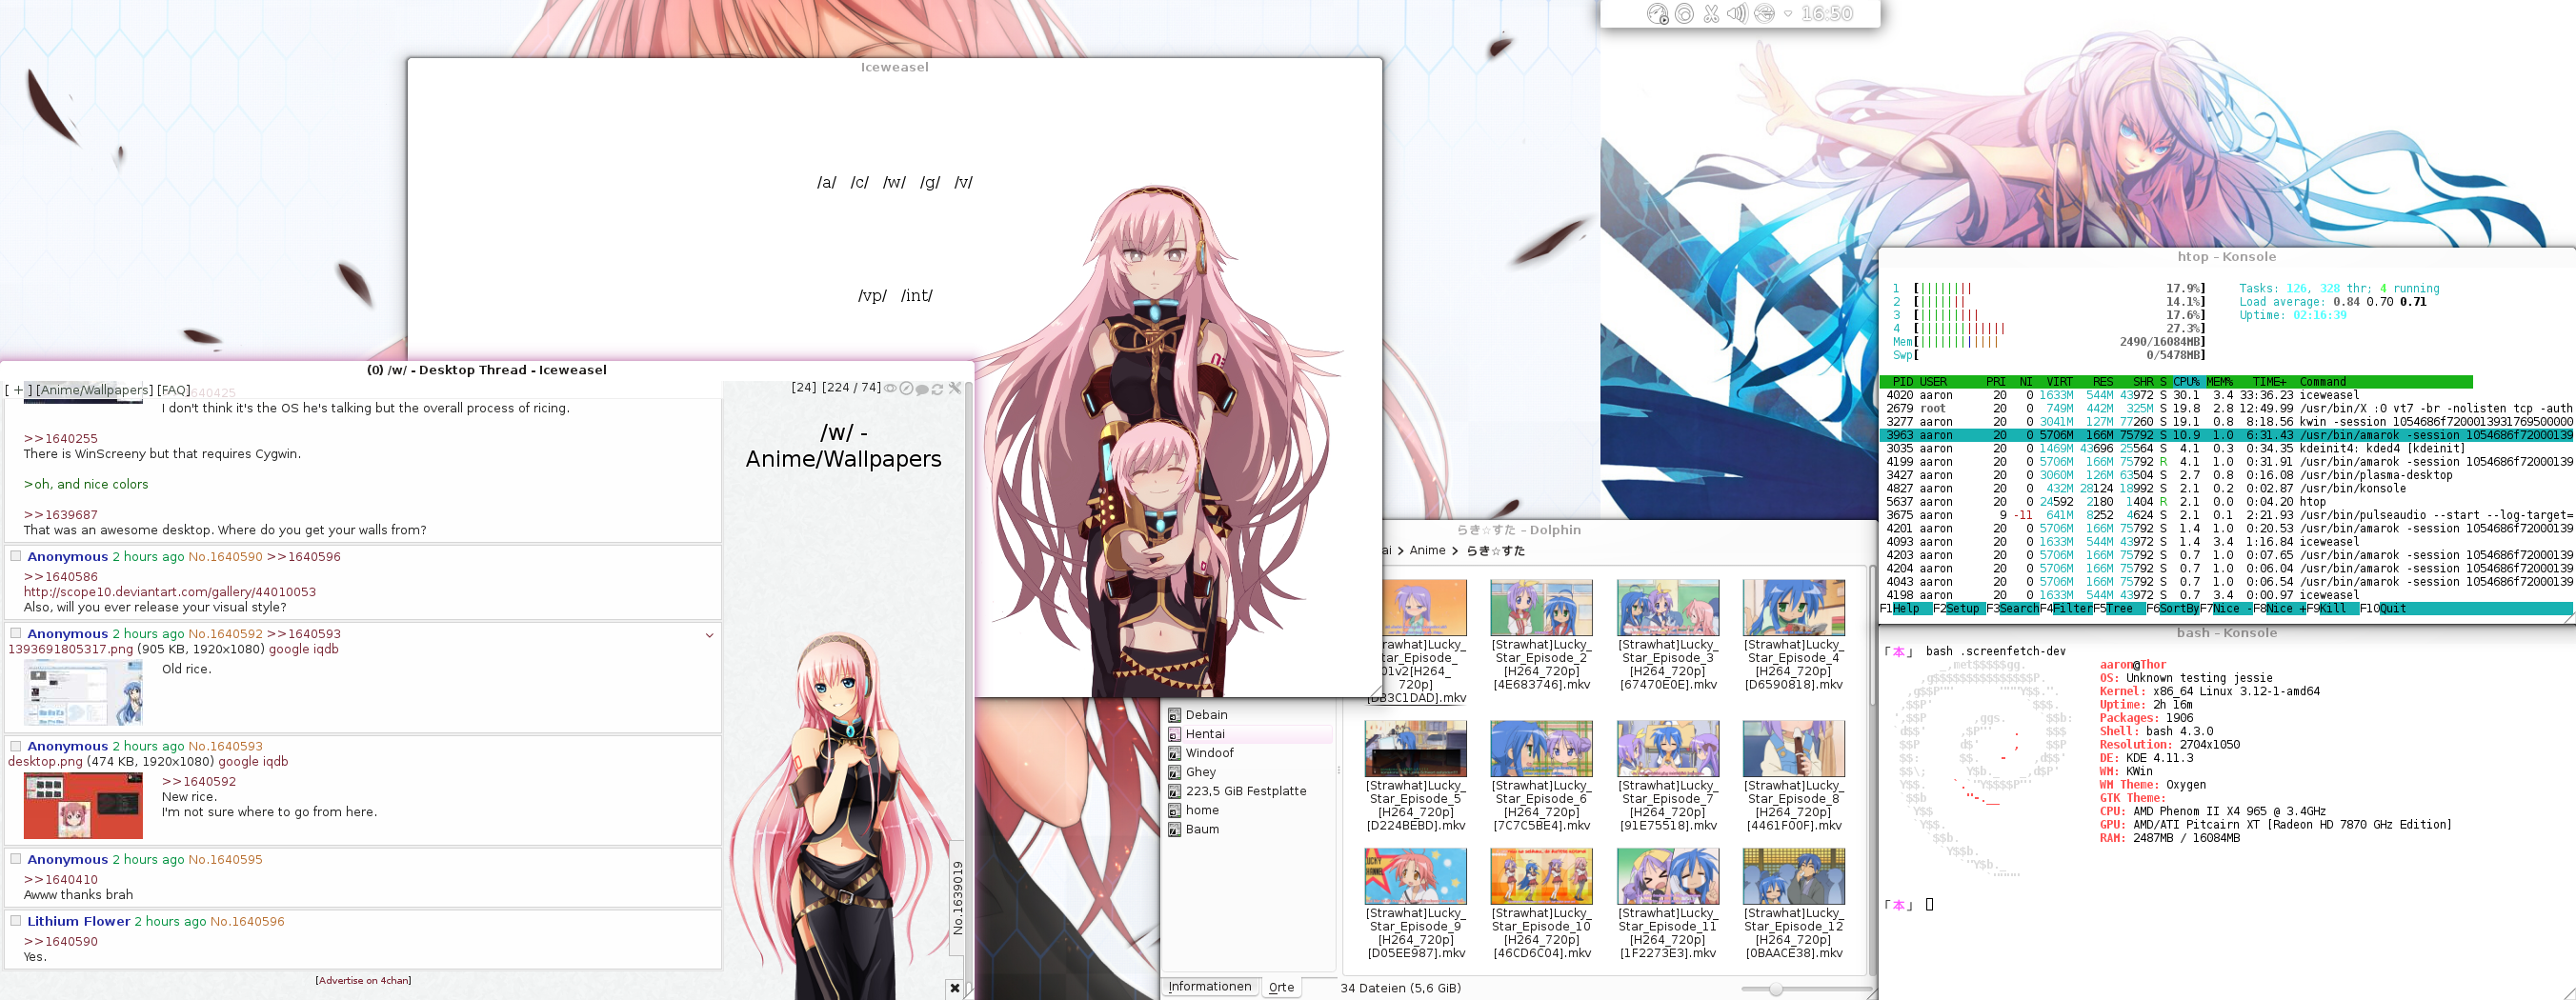Adjust the Dolphin icon zoom slider
Screen dimensions: 2576x1000
(x=1775, y=989)
